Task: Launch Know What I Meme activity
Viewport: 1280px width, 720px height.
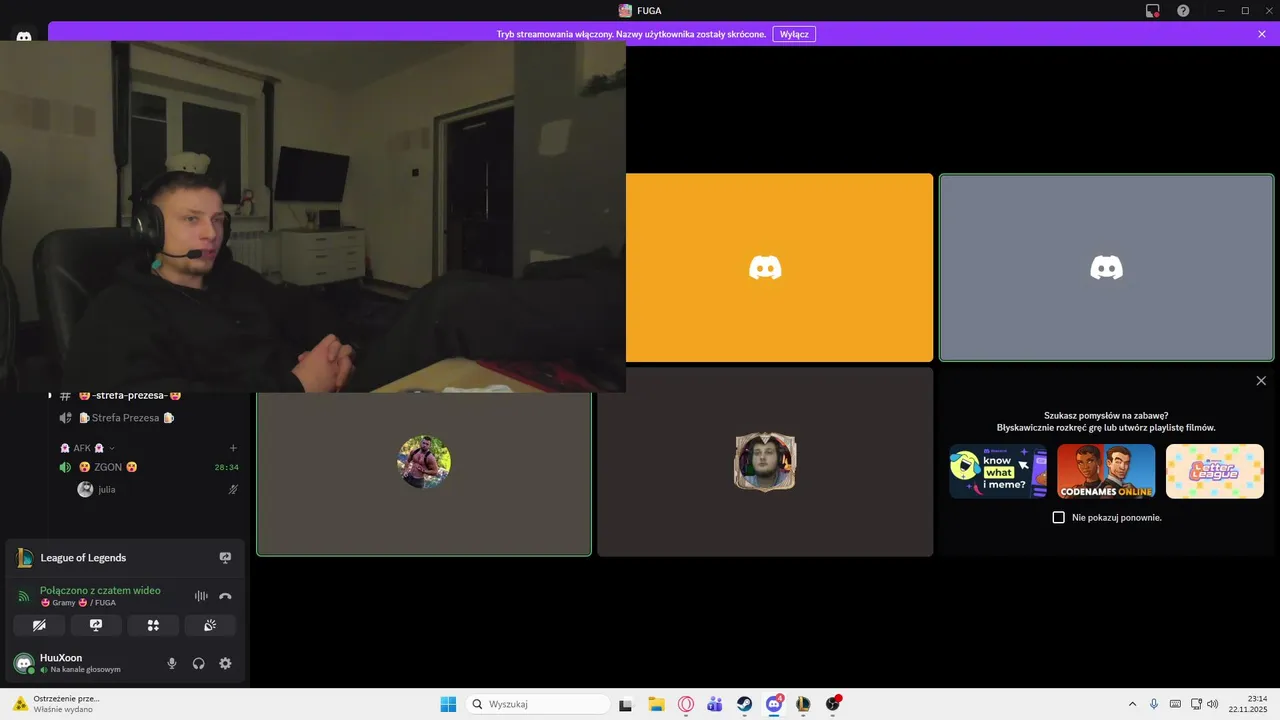Action: coord(998,471)
